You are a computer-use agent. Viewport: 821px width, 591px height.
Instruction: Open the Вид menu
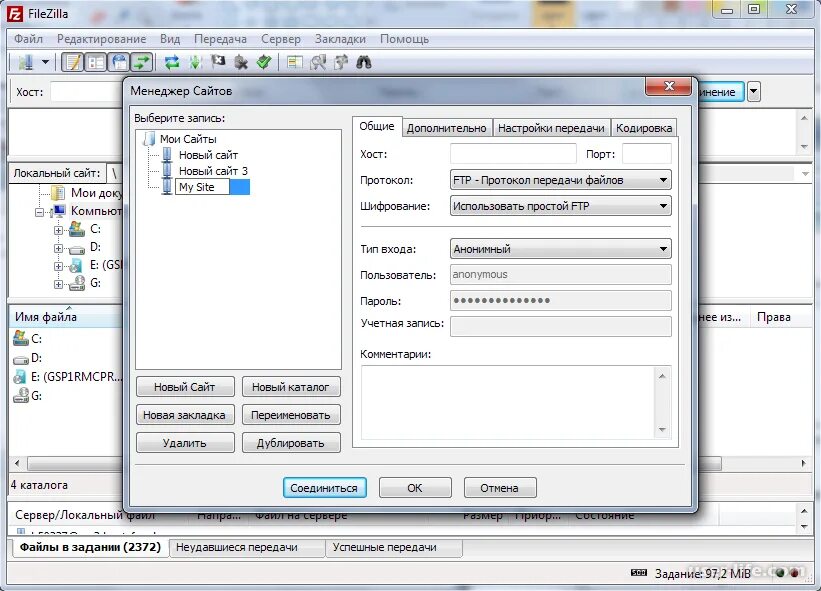pyautogui.click(x=170, y=39)
